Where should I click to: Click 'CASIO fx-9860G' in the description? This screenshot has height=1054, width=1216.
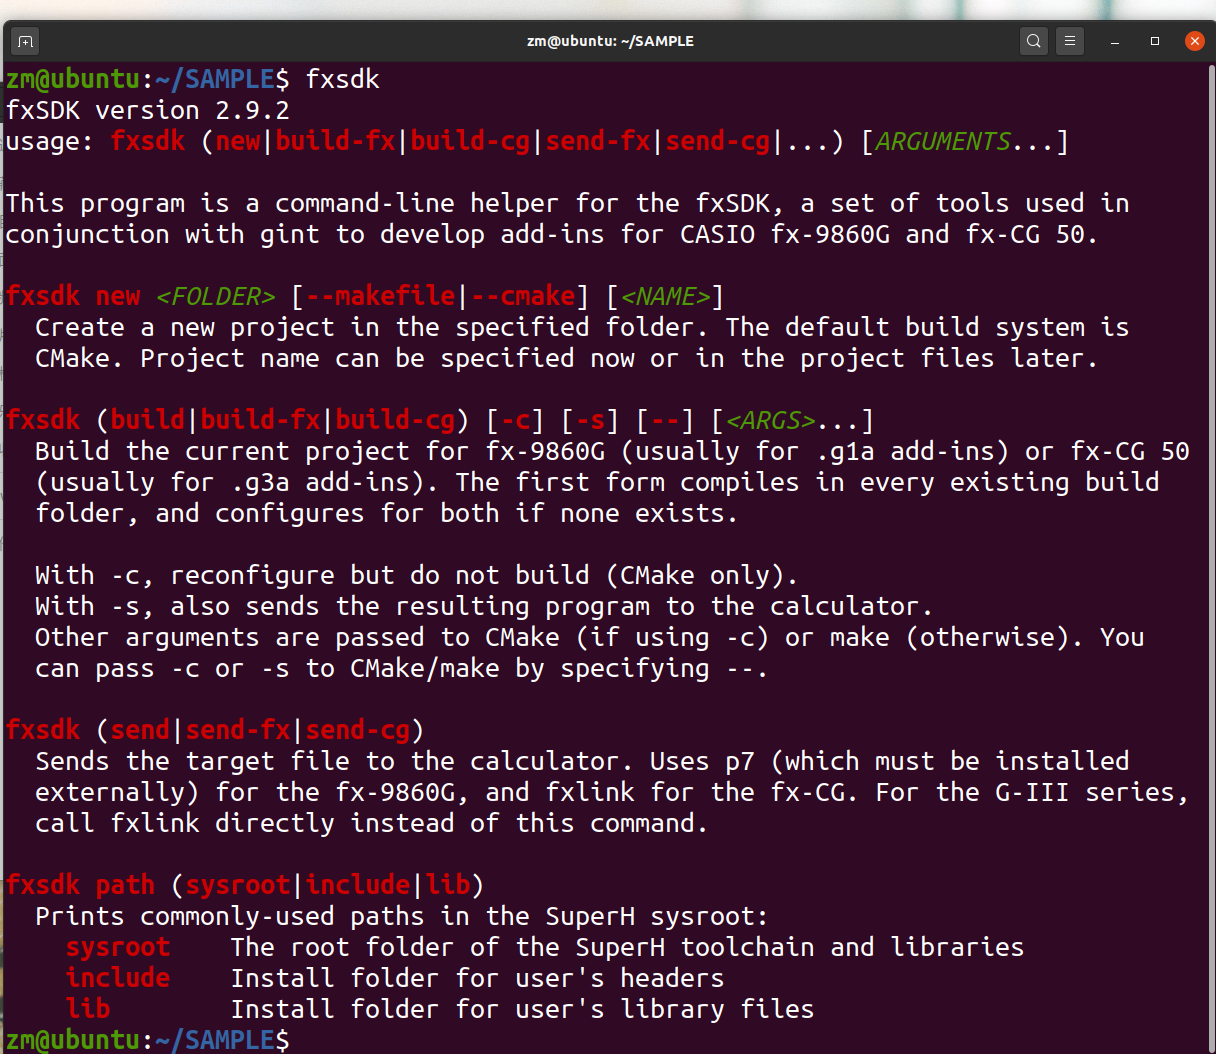tap(786, 234)
